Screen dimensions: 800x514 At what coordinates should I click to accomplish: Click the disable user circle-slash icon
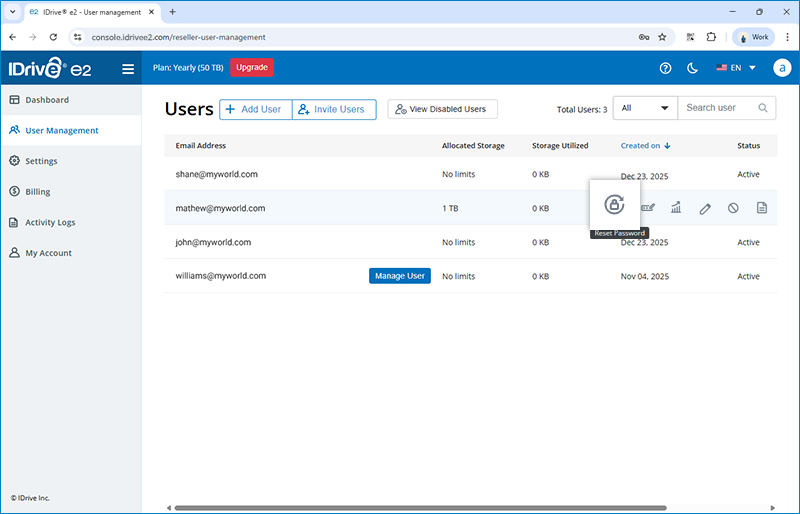[x=733, y=208]
